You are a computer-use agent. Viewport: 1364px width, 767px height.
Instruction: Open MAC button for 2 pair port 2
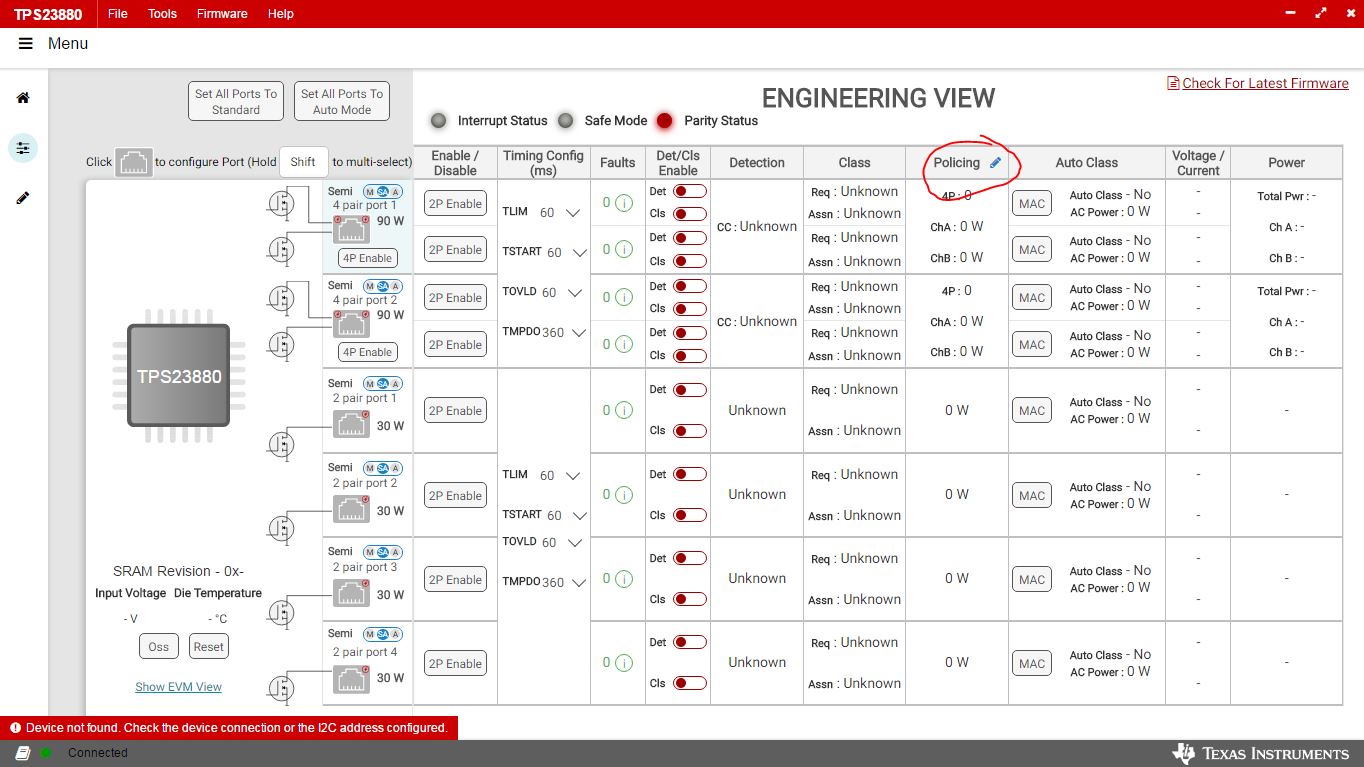(x=1032, y=496)
